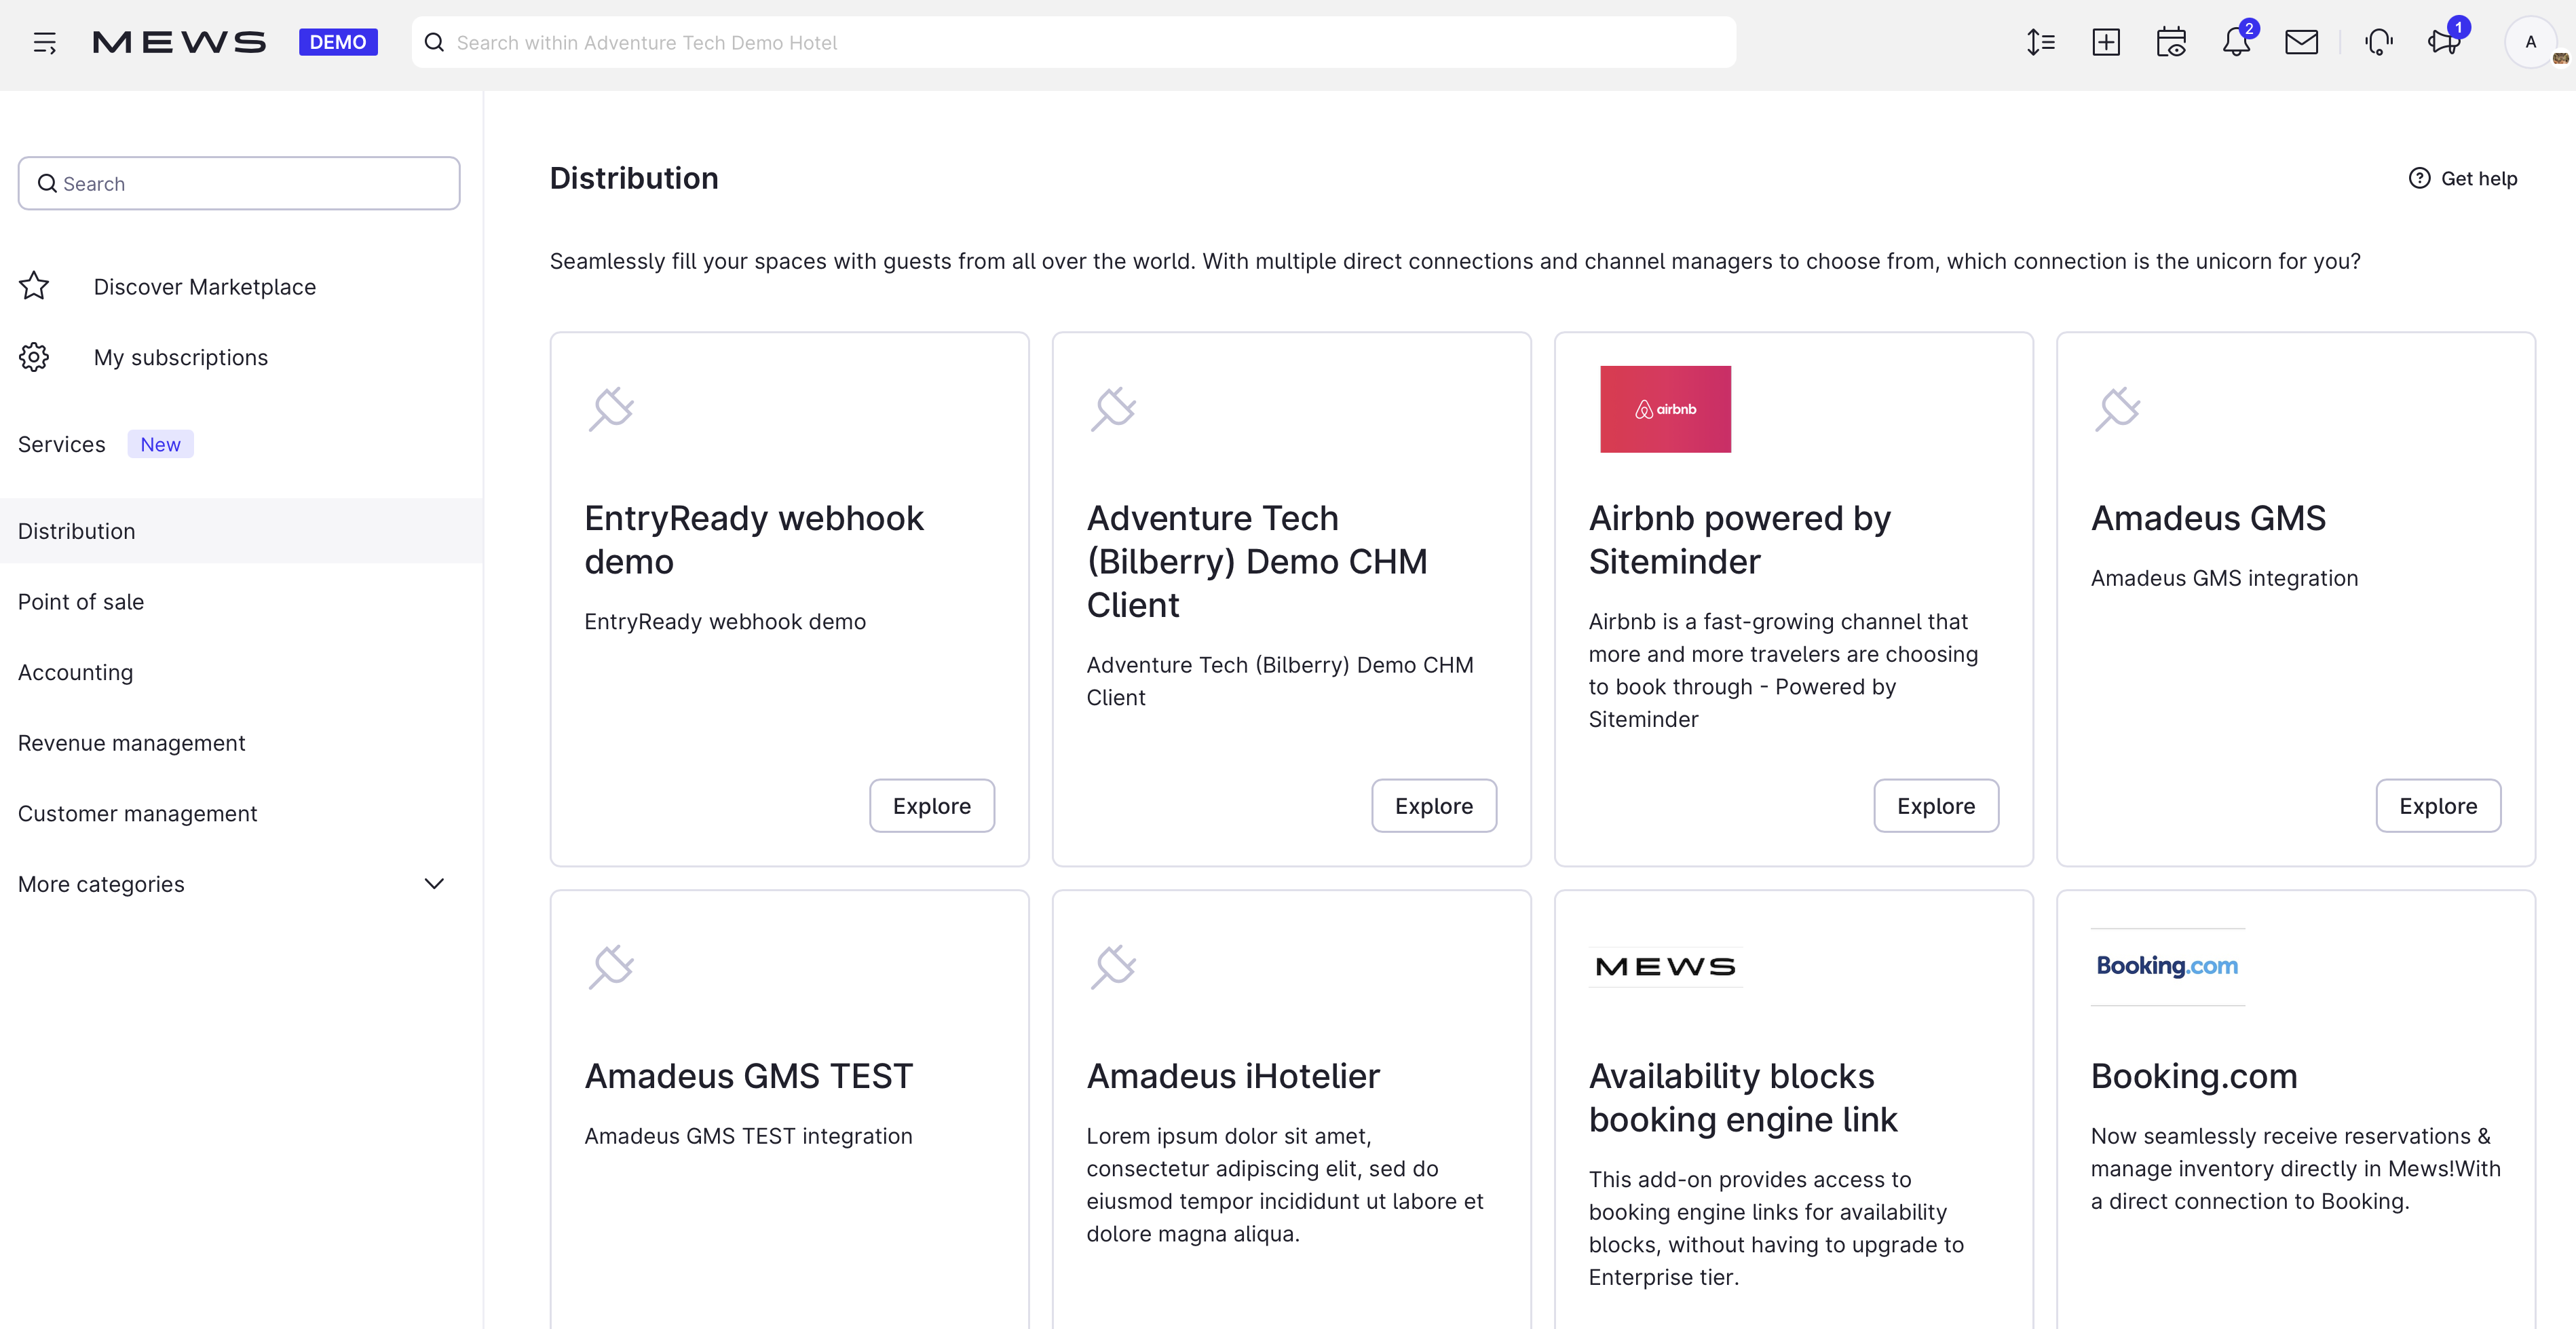Viewport: 2576px width, 1329px height.
Task: Open the mail envelope icon
Action: [x=2302, y=42]
